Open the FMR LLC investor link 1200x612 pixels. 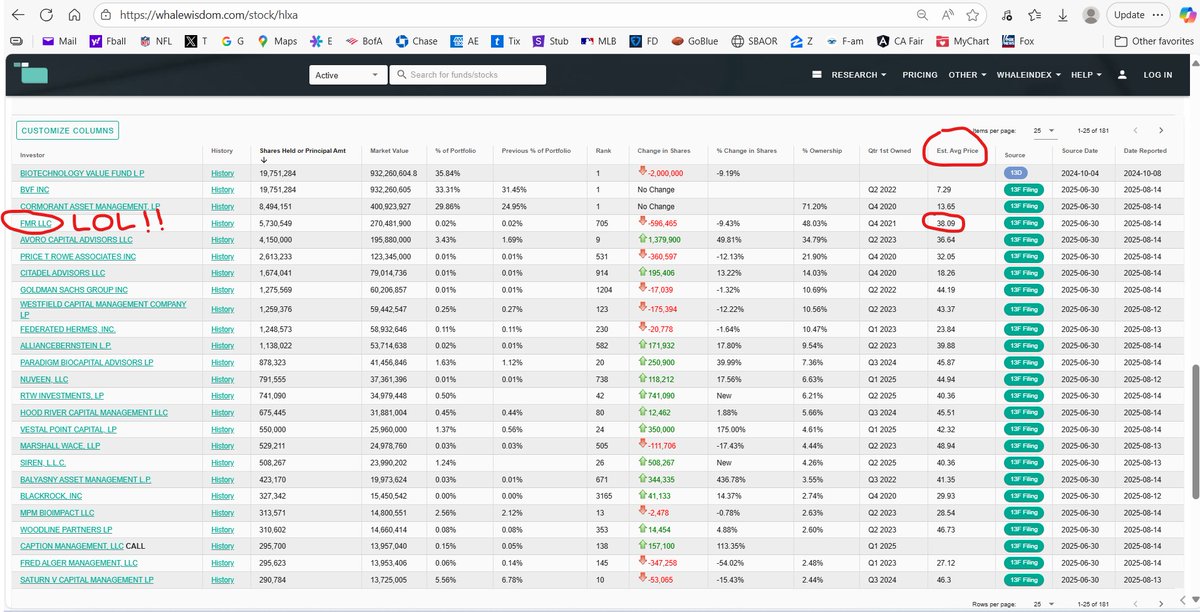coord(36,224)
